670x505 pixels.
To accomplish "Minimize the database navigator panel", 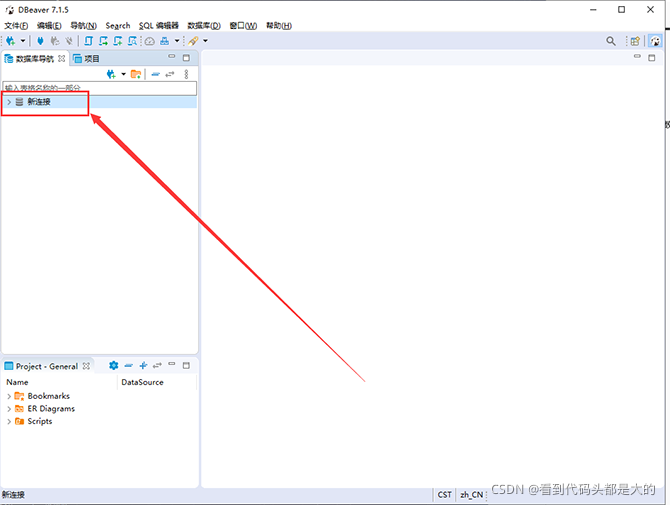I will click(x=172, y=56).
